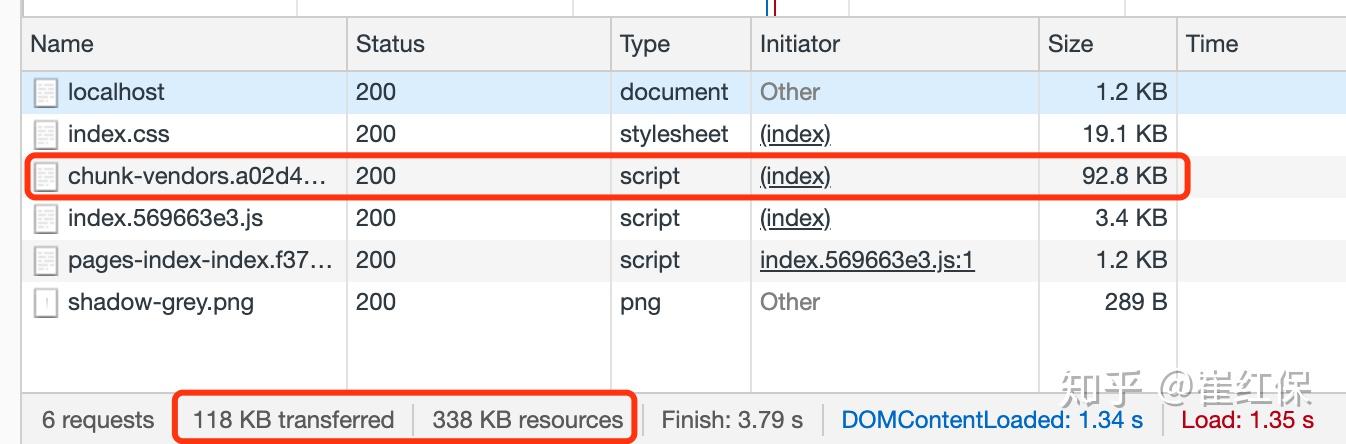Sort requests by the Initiator column
Viewport: 1346px width, 444px height.
click(x=799, y=44)
